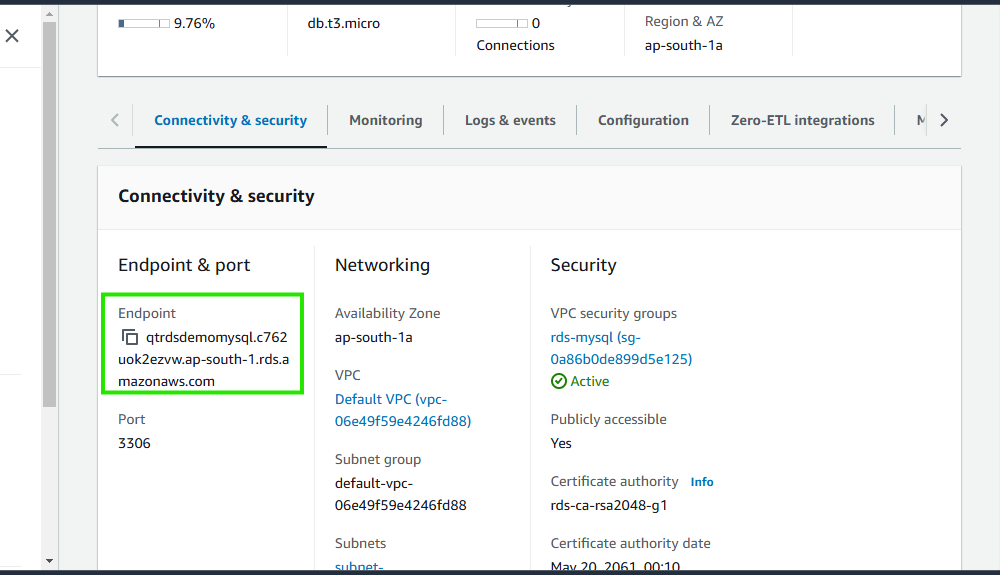Image resolution: width=1000 pixels, height=575 pixels.
Task: Click the green Active status check icon
Action: 559,381
